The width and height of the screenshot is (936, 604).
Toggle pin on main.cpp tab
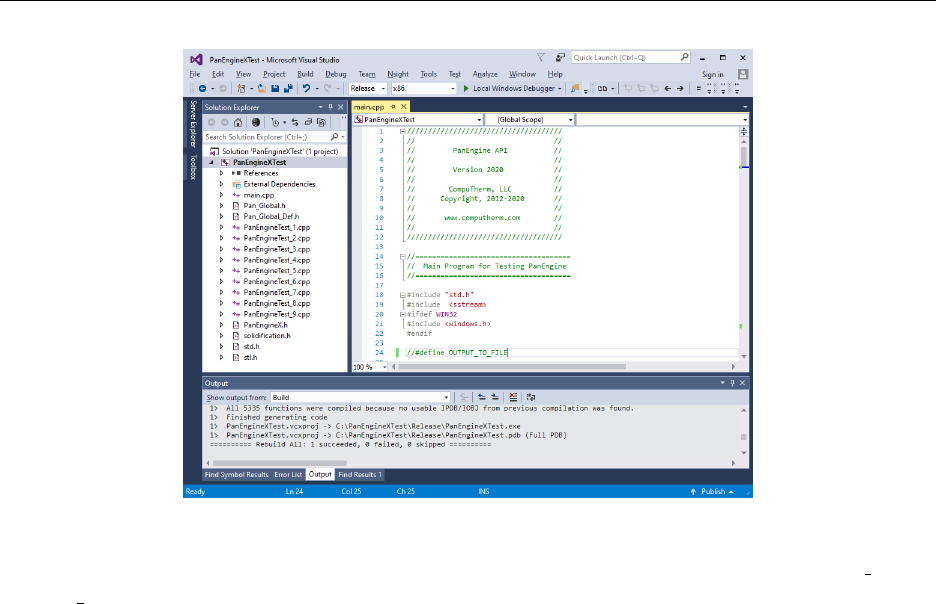pyautogui.click(x=393, y=106)
